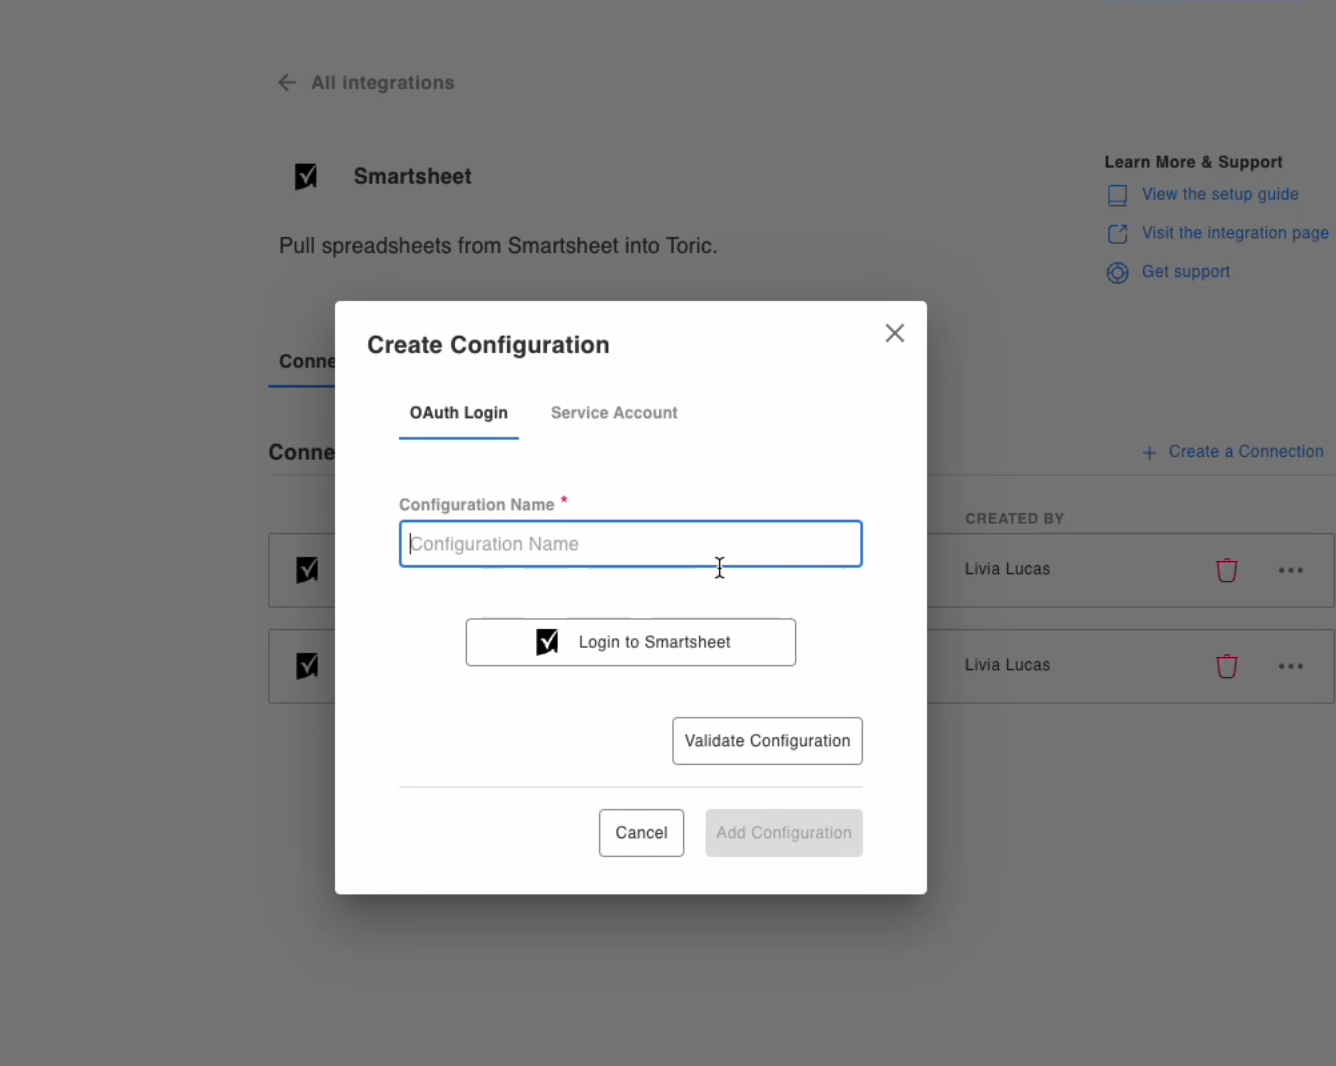Click the Validate Configuration button
The width and height of the screenshot is (1336, 1066).
click(x=767, y=741)
